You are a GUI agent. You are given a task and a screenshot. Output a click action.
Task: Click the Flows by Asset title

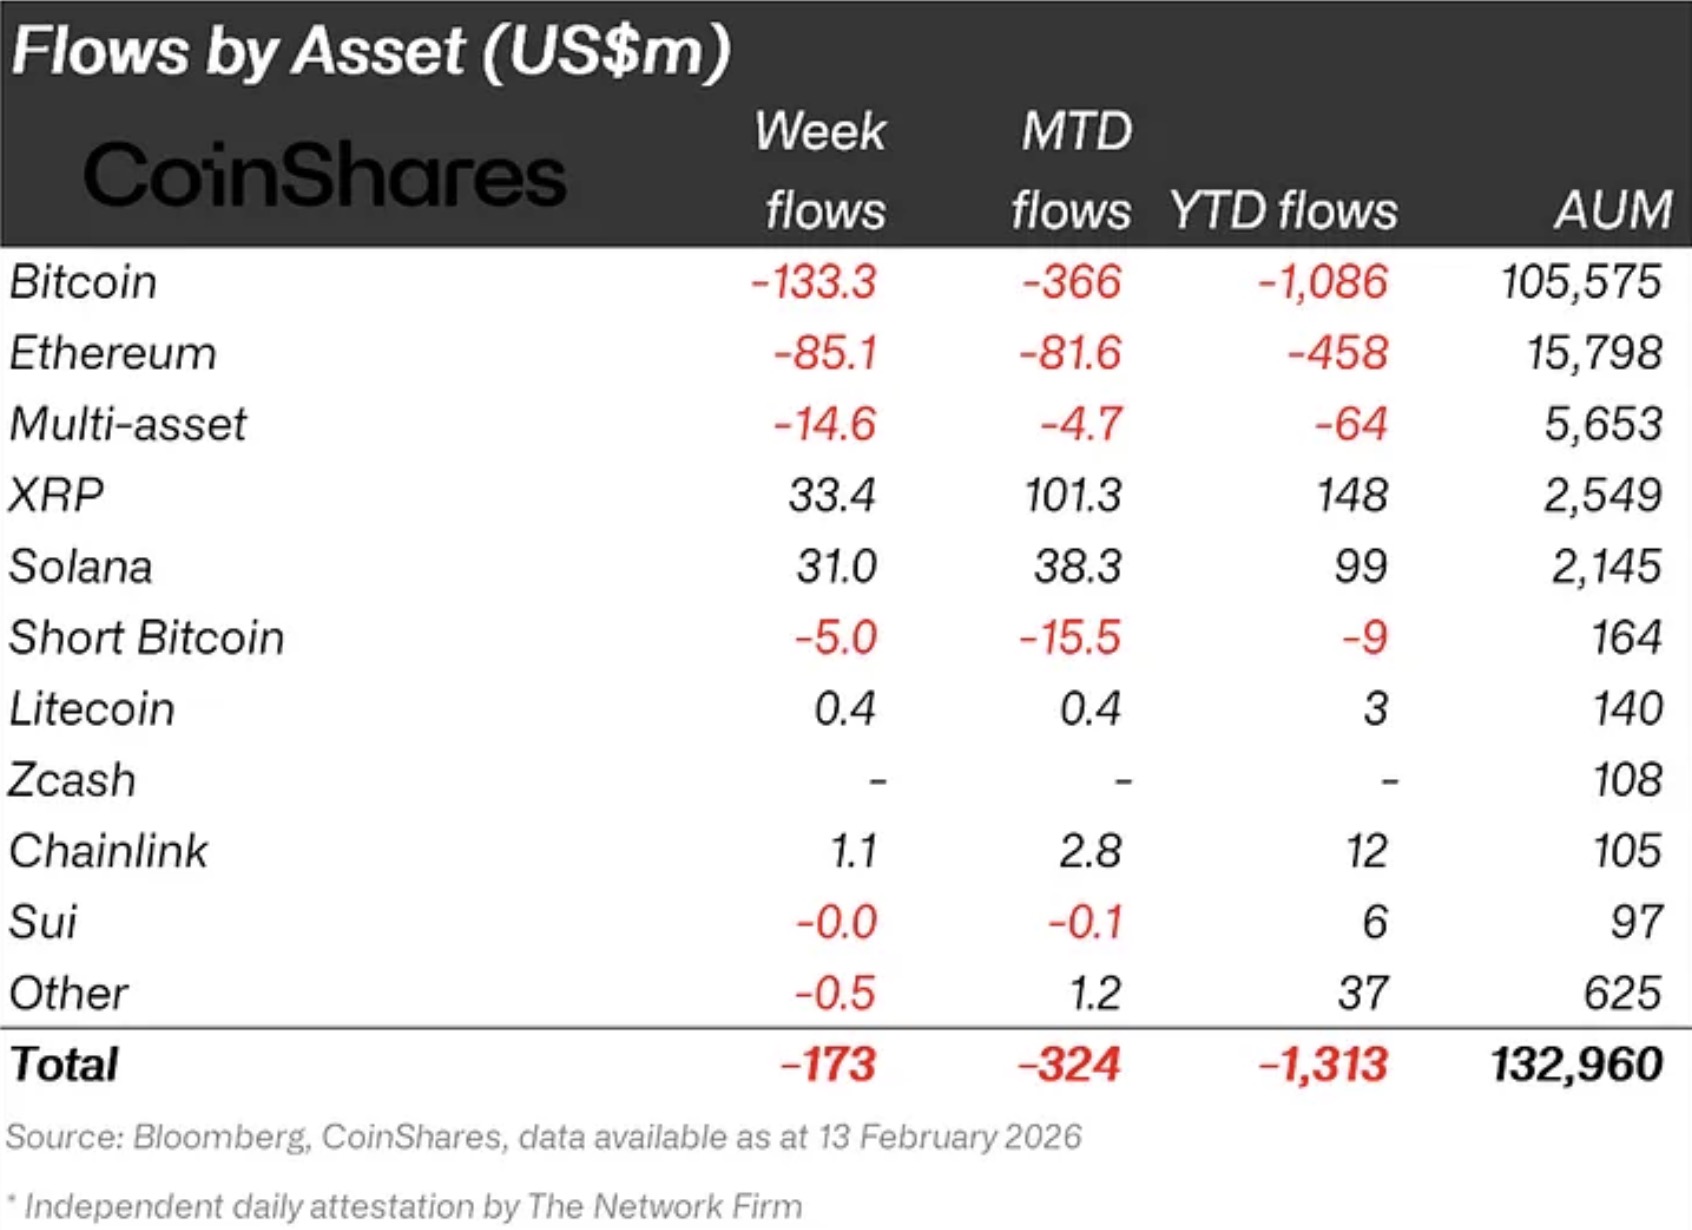click(x=371, y=50)
